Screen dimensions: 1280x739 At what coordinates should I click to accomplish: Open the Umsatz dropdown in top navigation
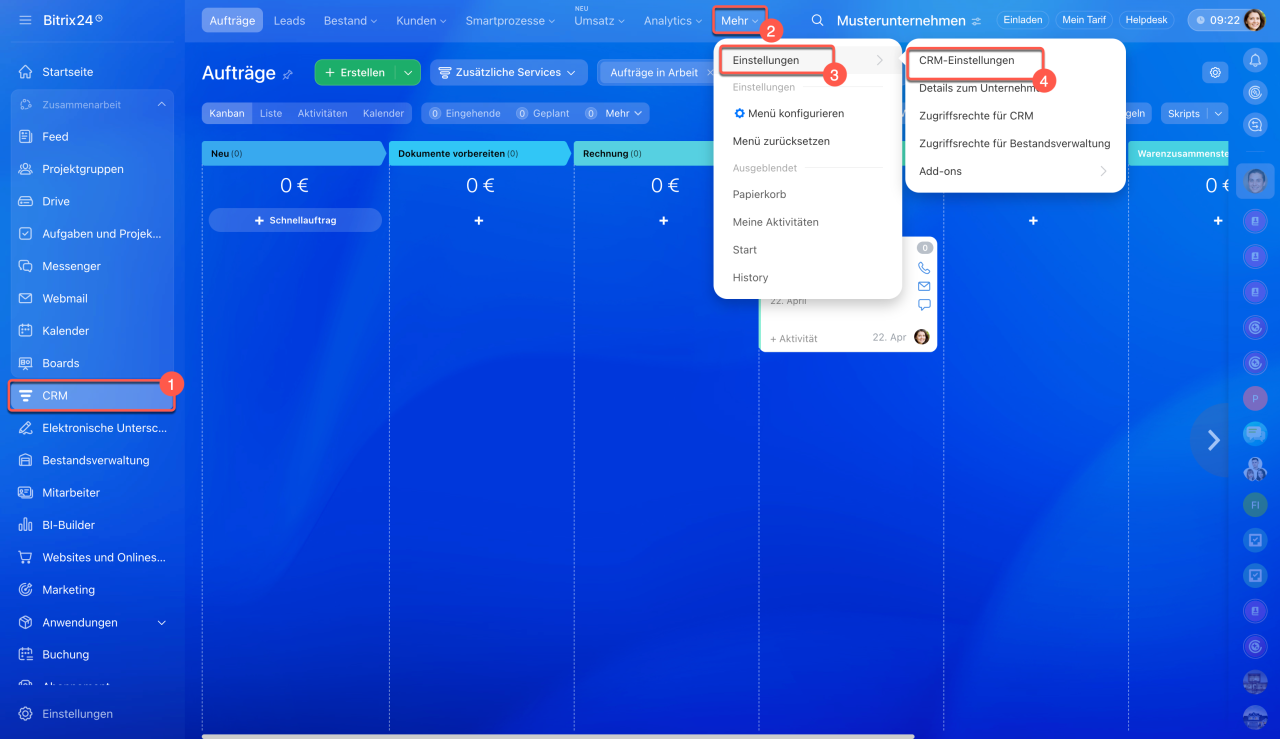click(x=599, y=20)
